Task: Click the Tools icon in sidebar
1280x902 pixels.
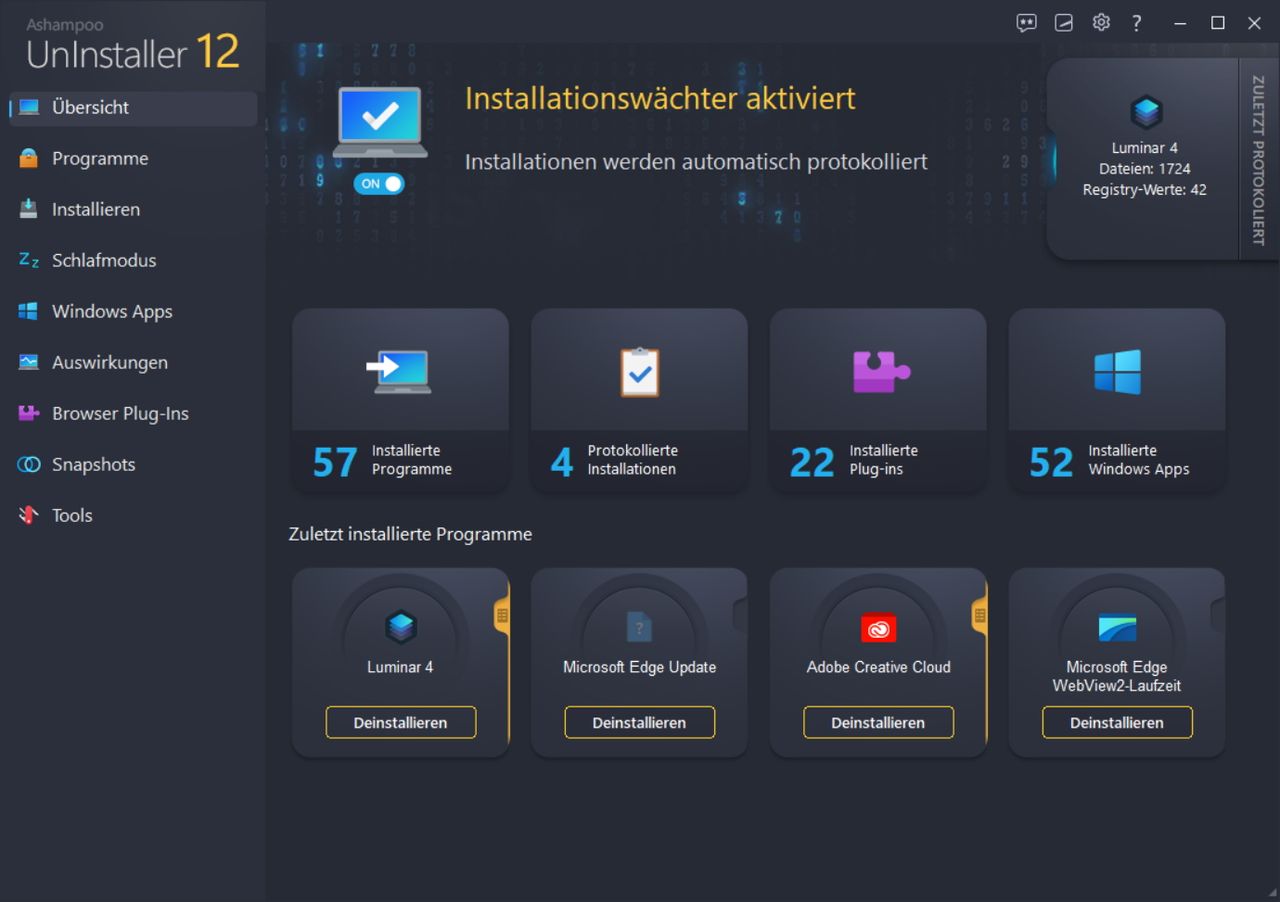Action: (29, 516)
